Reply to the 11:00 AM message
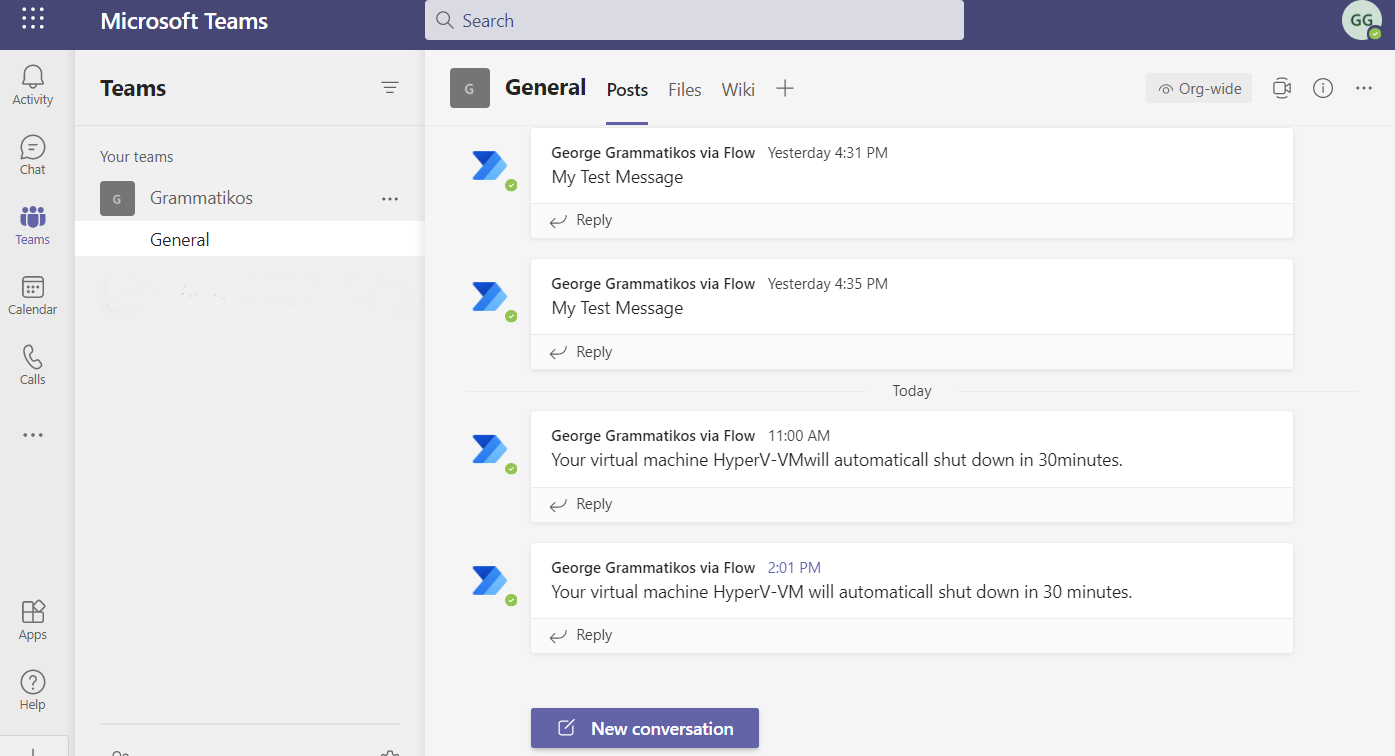 581,504
